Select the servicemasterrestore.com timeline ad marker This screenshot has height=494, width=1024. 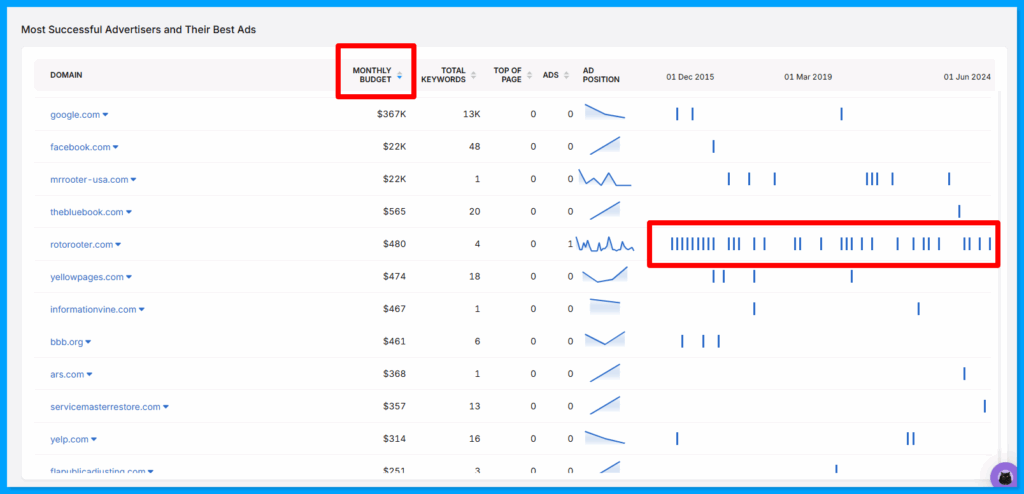click(x=985, y=406)
